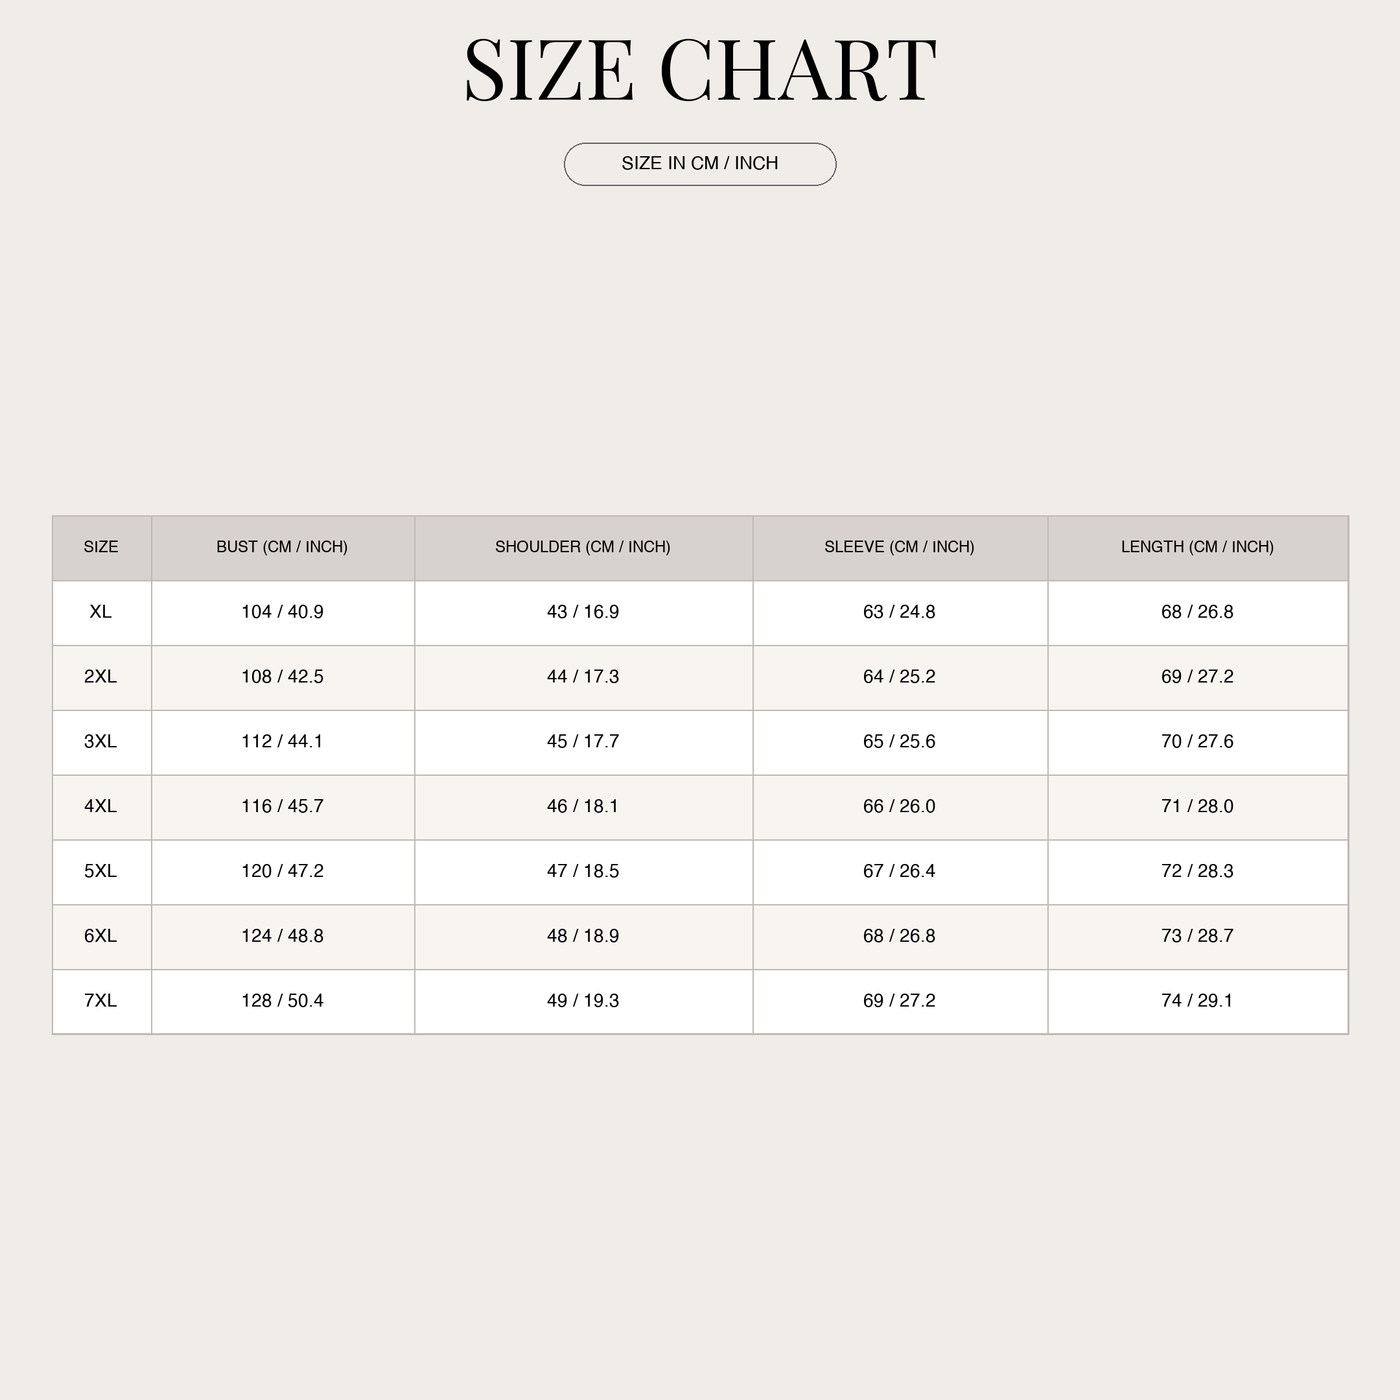Click bust value 104 / 40.9
The height and width of the screenshot is (1400, 1400).
coord(282,612)
